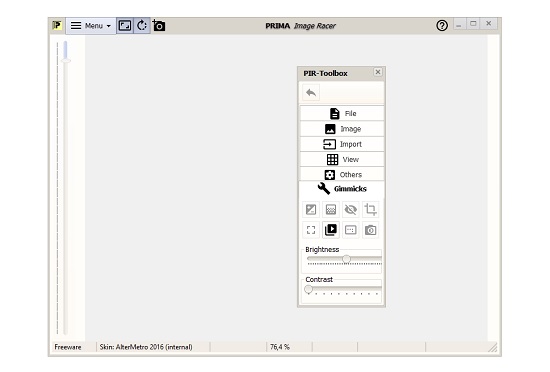Click the skin name in status bar

[x=146, y=347]
